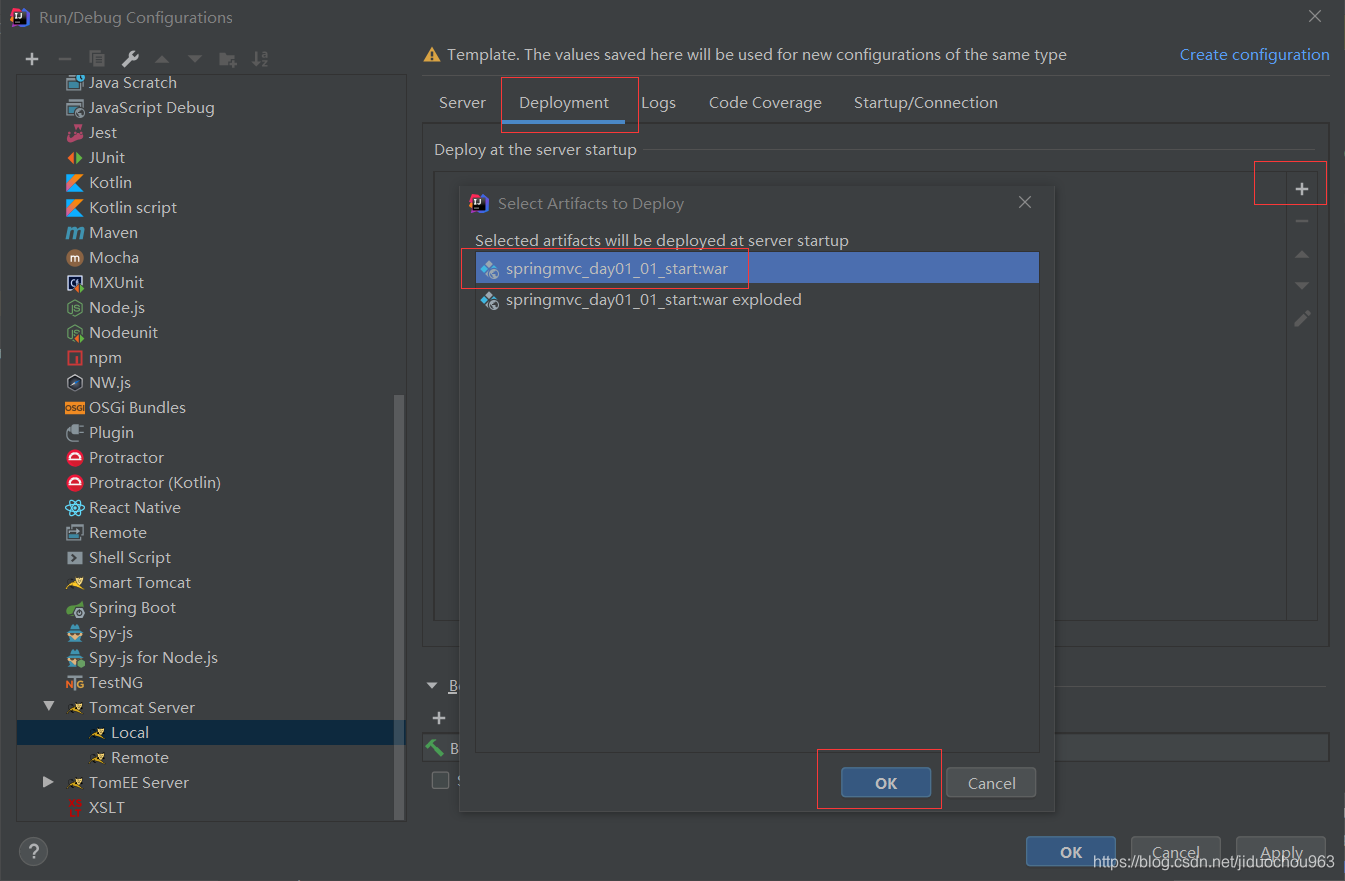Copy configuration using the toolbar icon
1345x881 pixels.
point(97,59)
